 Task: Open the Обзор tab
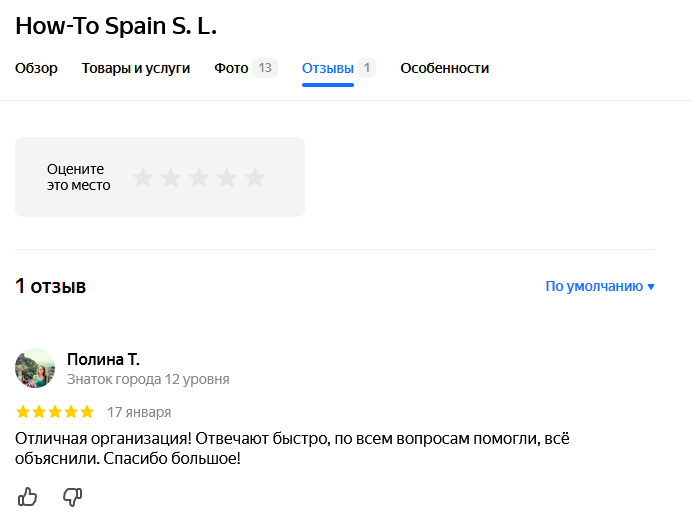coord(36,68)
